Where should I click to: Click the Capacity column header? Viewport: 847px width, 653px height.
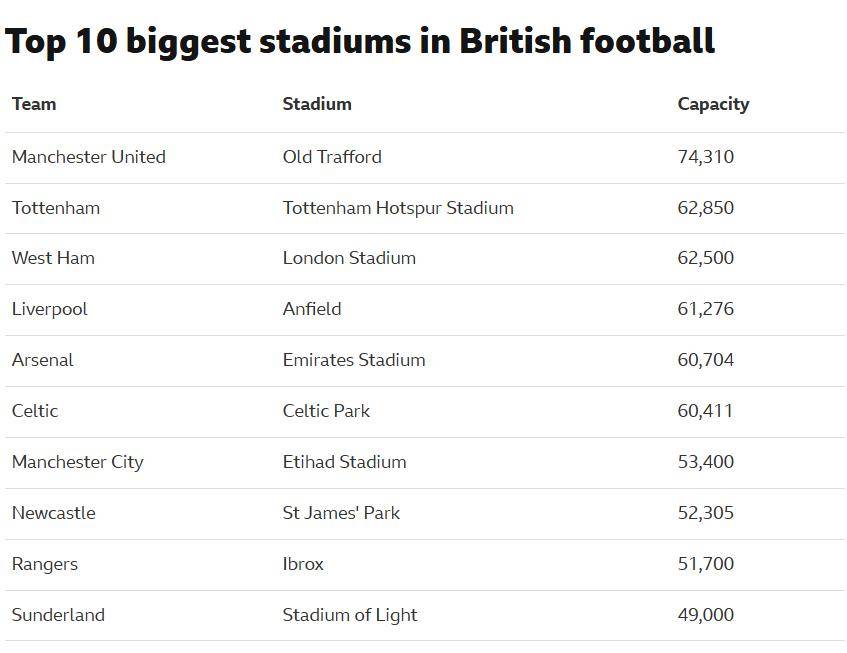[713, 104]
